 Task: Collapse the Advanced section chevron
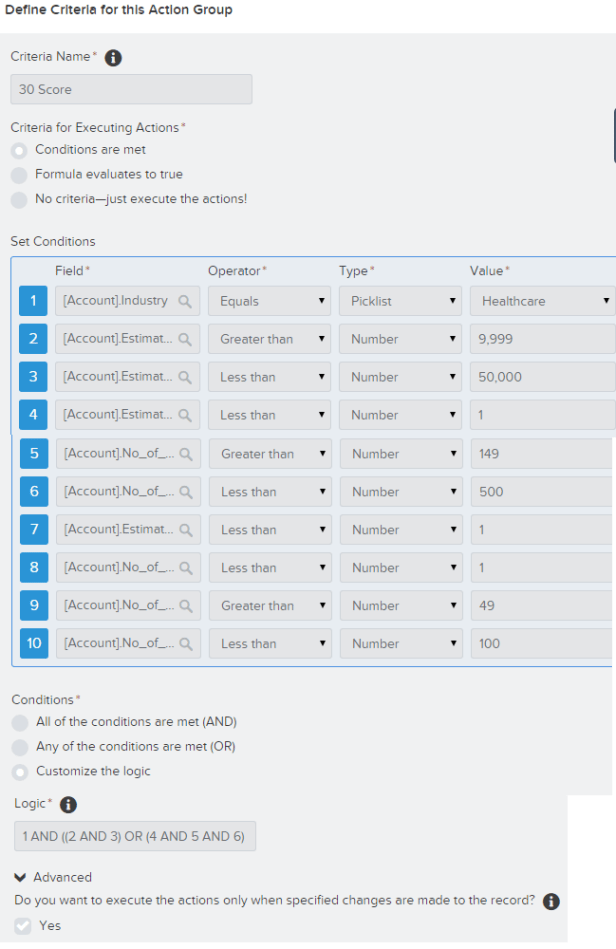click(20, 878)
